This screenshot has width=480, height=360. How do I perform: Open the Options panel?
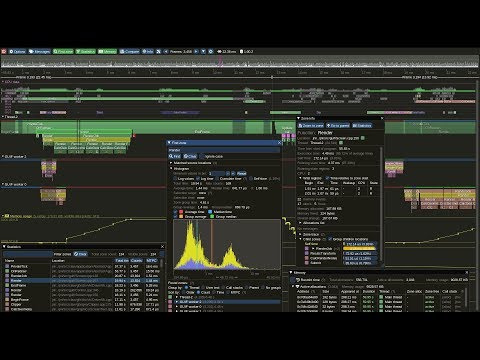[17, 52]
